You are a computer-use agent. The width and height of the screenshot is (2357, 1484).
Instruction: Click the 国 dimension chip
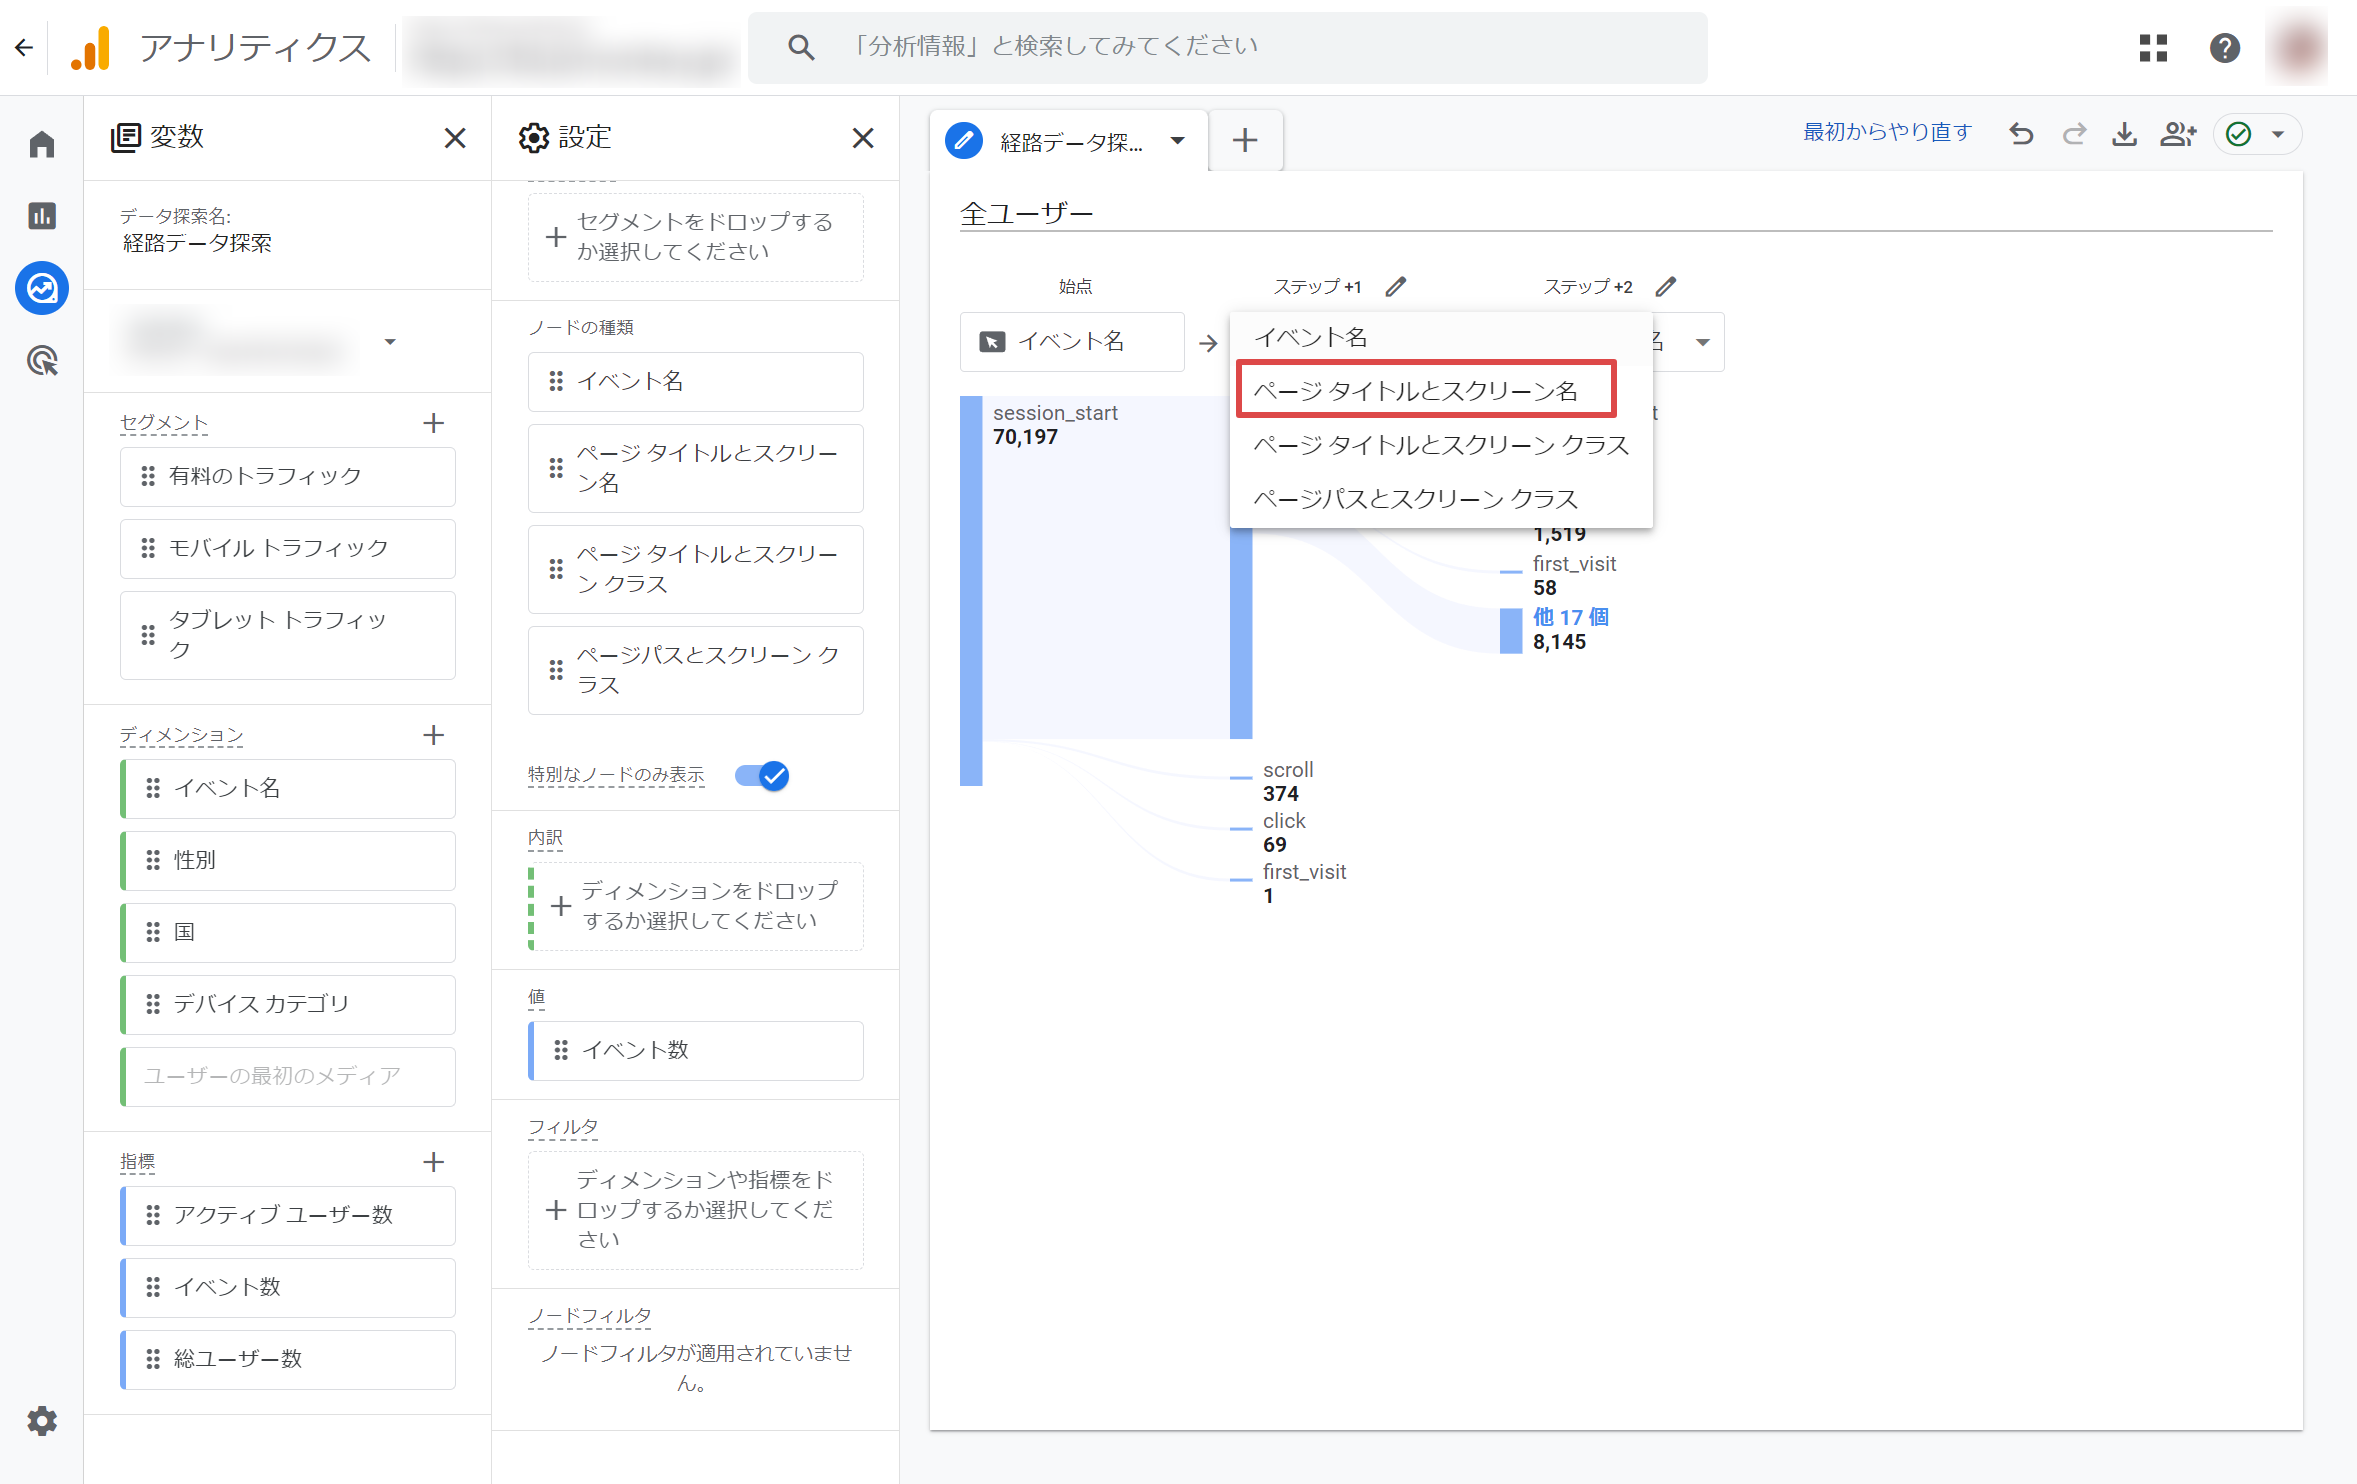[x=288, y=933]
